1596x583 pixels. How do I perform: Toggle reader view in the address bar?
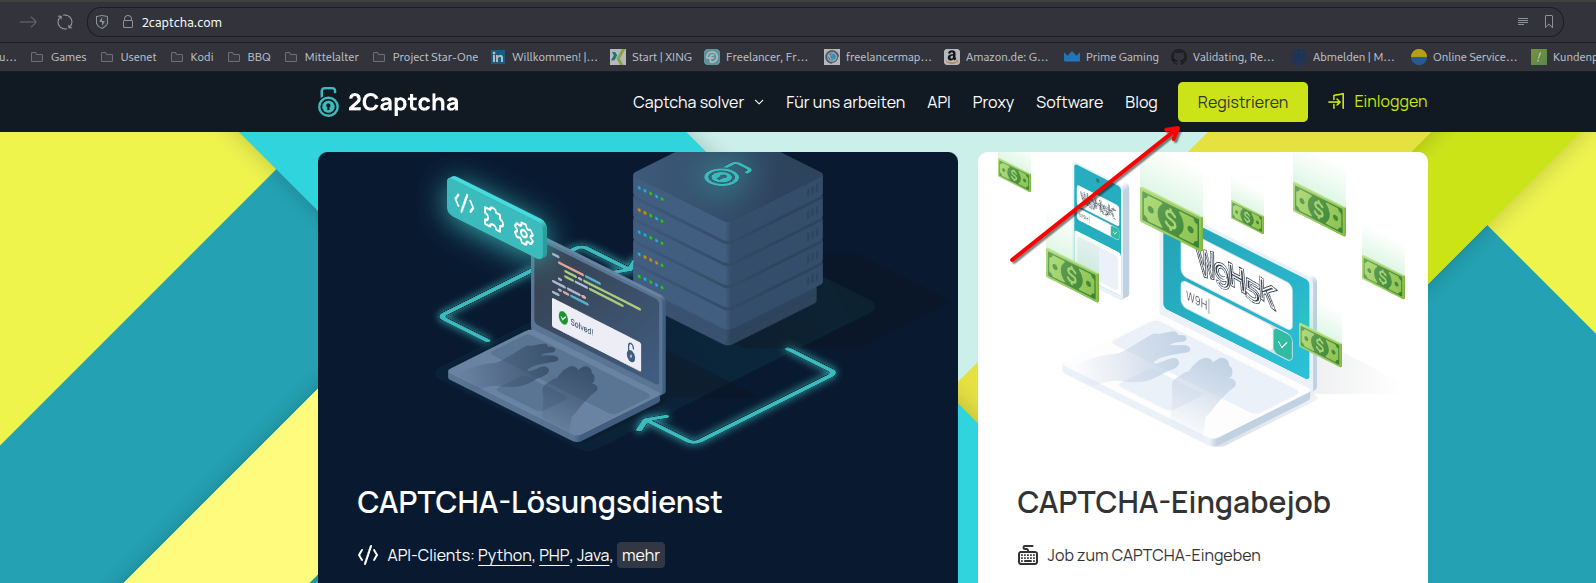point(1522,22)
